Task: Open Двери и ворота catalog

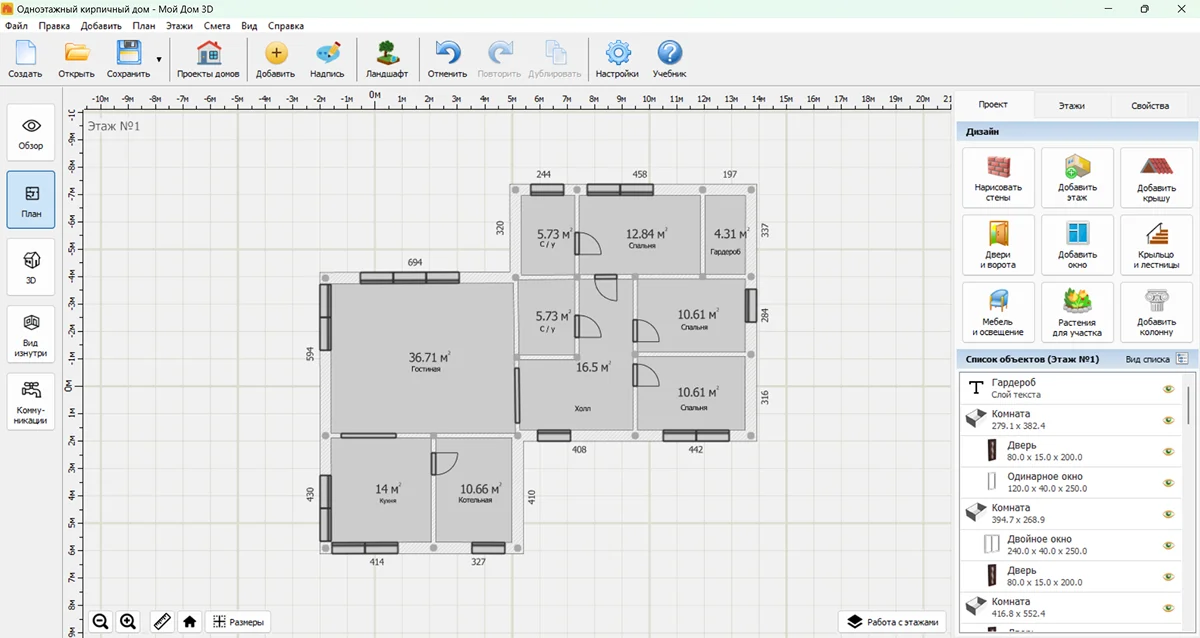Action: click(998, 245)
